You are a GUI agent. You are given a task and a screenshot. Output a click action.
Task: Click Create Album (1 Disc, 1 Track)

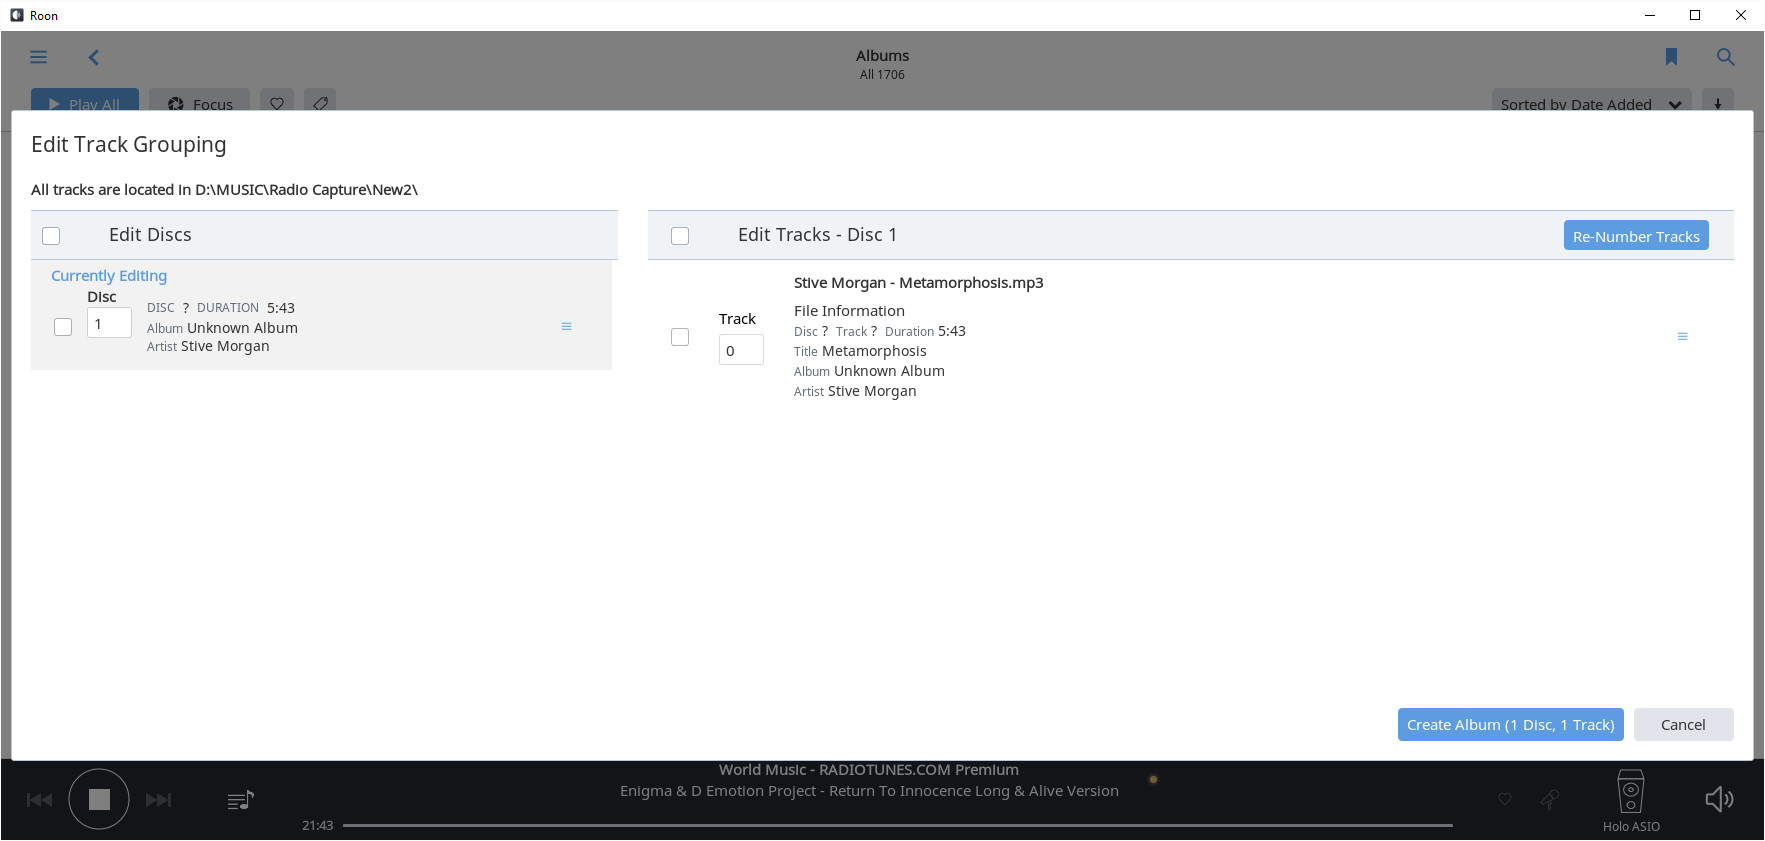point(1510,725)
